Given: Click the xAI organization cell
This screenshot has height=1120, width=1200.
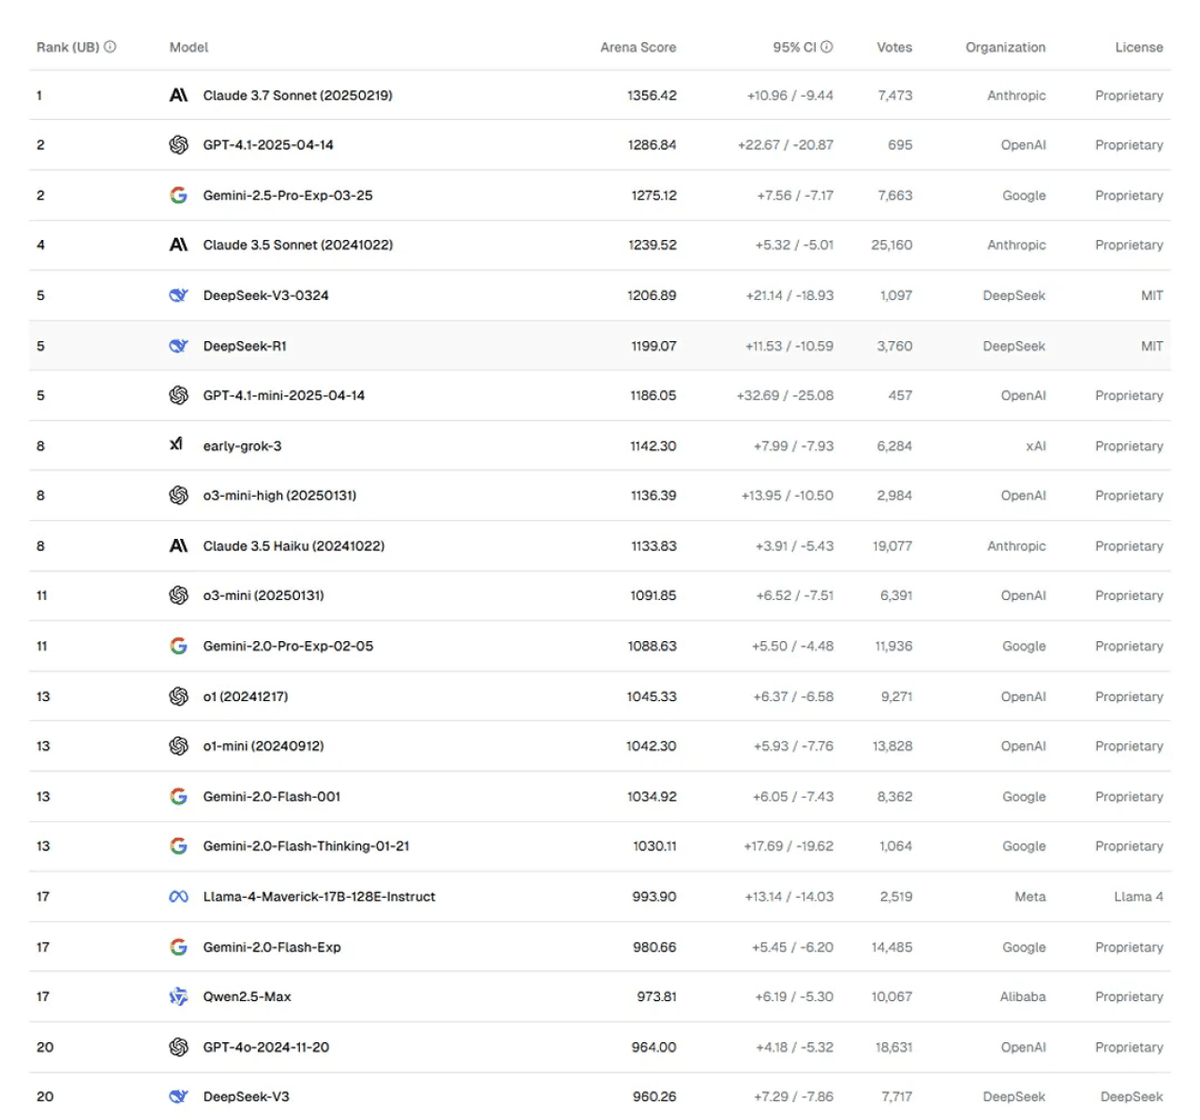Looking at the screenshot, I should pos(1036,446).
